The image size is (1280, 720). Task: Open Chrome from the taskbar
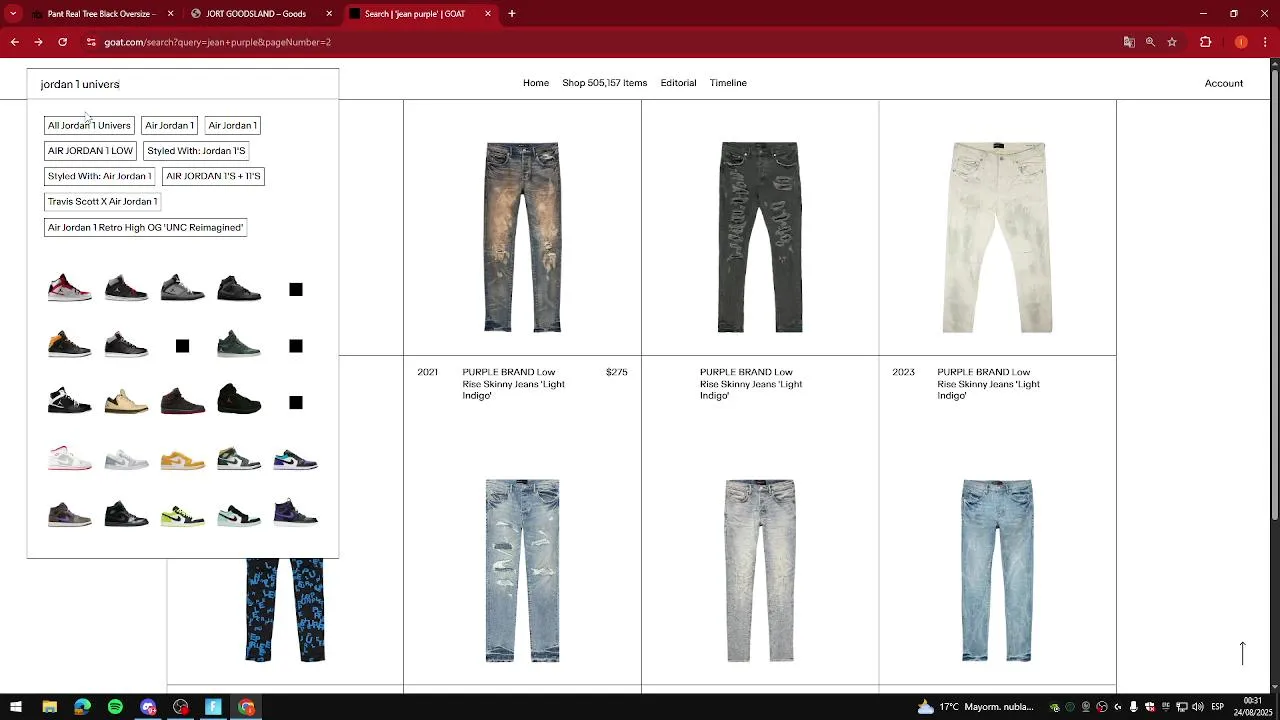point(246,707)
